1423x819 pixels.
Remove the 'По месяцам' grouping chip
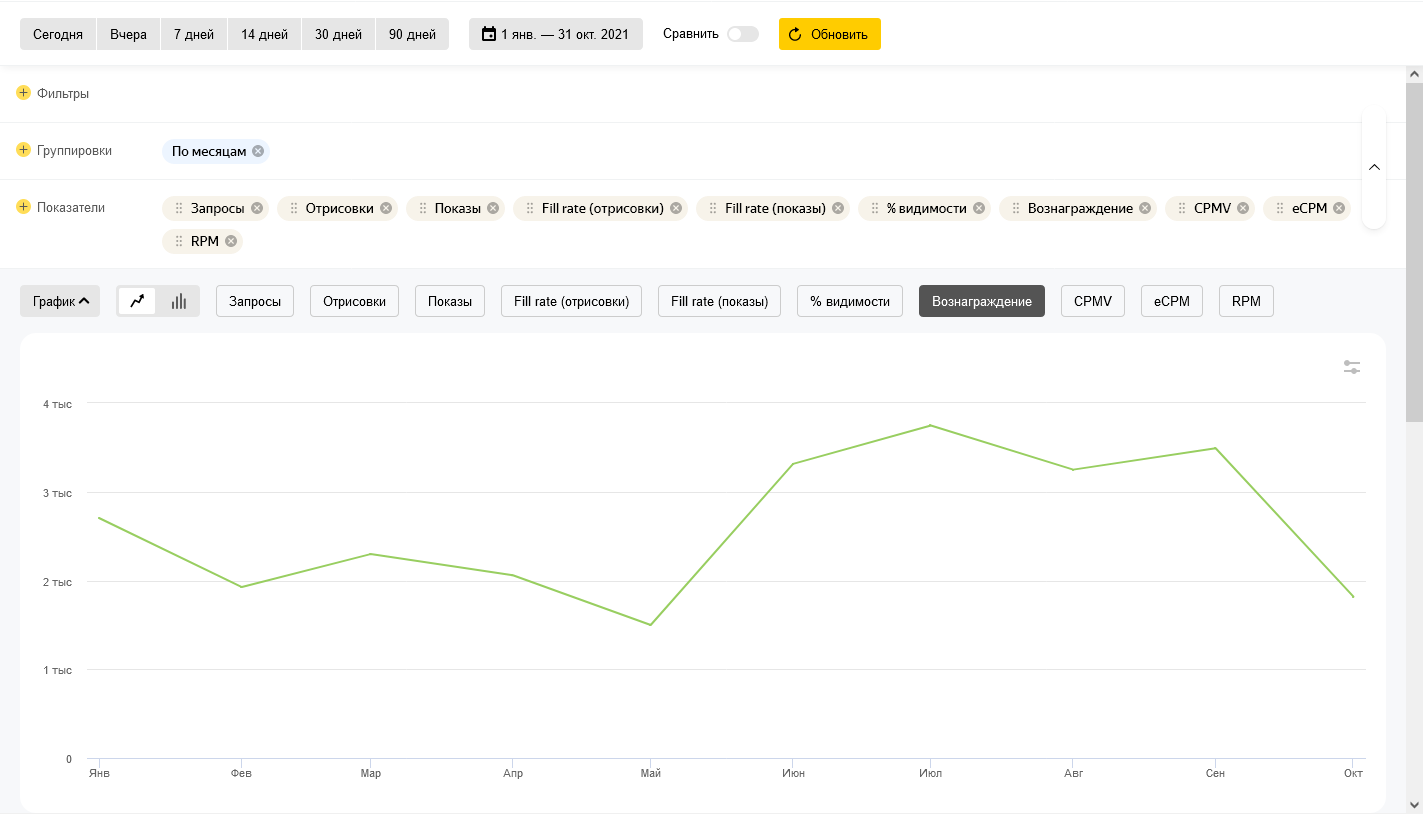pyautogui.click(x=258, y=151)
